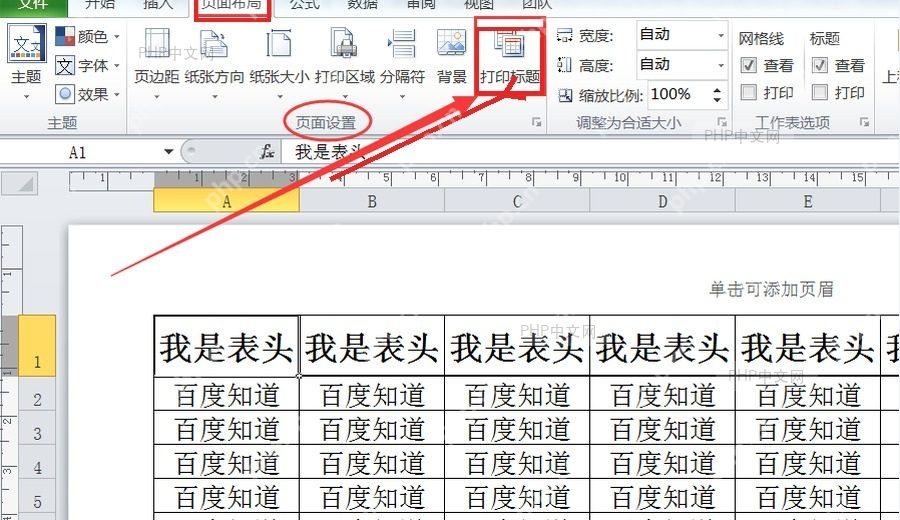The image size is (900, 520).
Task: Click the Breaks (分隔符) icon
Action: (402, 44)
